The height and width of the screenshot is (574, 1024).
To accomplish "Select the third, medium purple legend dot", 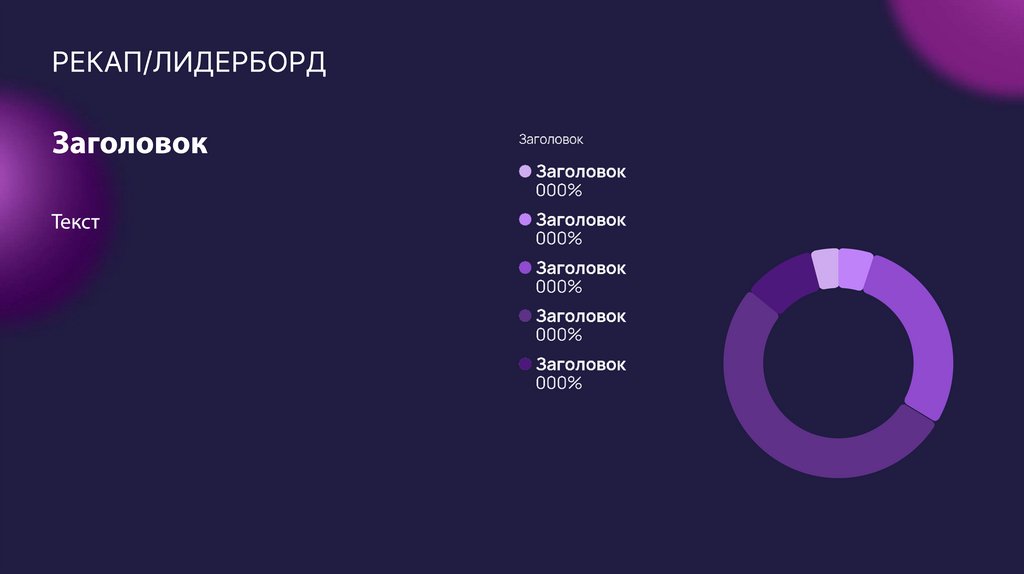I will click(525, 268).
